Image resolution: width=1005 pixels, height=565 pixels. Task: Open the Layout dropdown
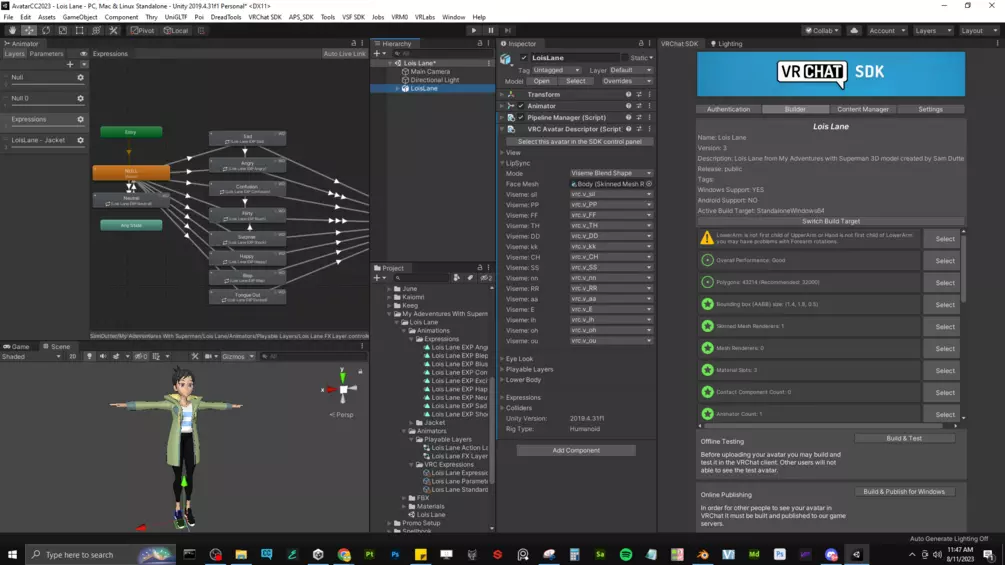pos(977,31)
